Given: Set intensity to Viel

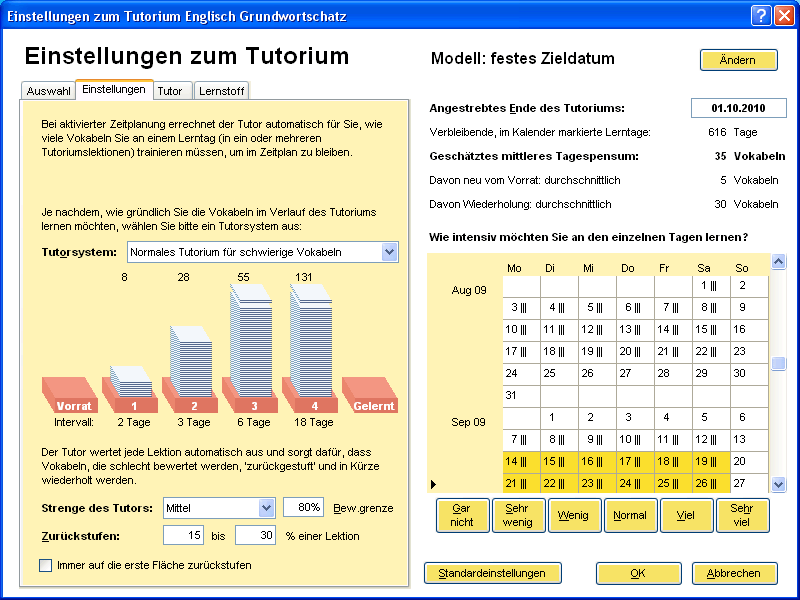Looking at the screenshot, I should click(x=686, y=515).
